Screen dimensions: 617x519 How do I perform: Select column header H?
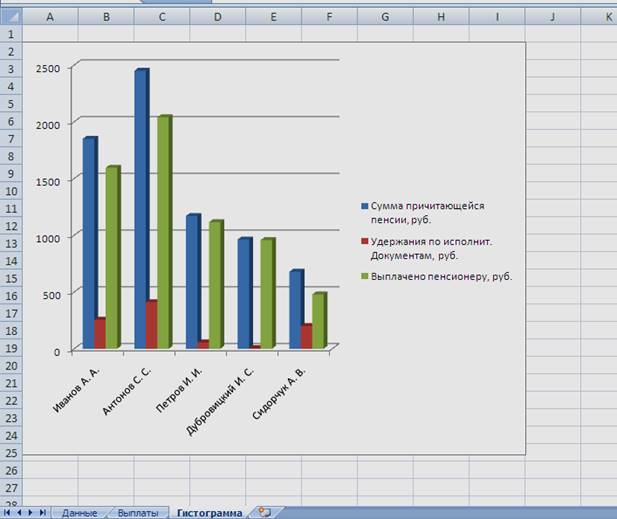point(441,17)
